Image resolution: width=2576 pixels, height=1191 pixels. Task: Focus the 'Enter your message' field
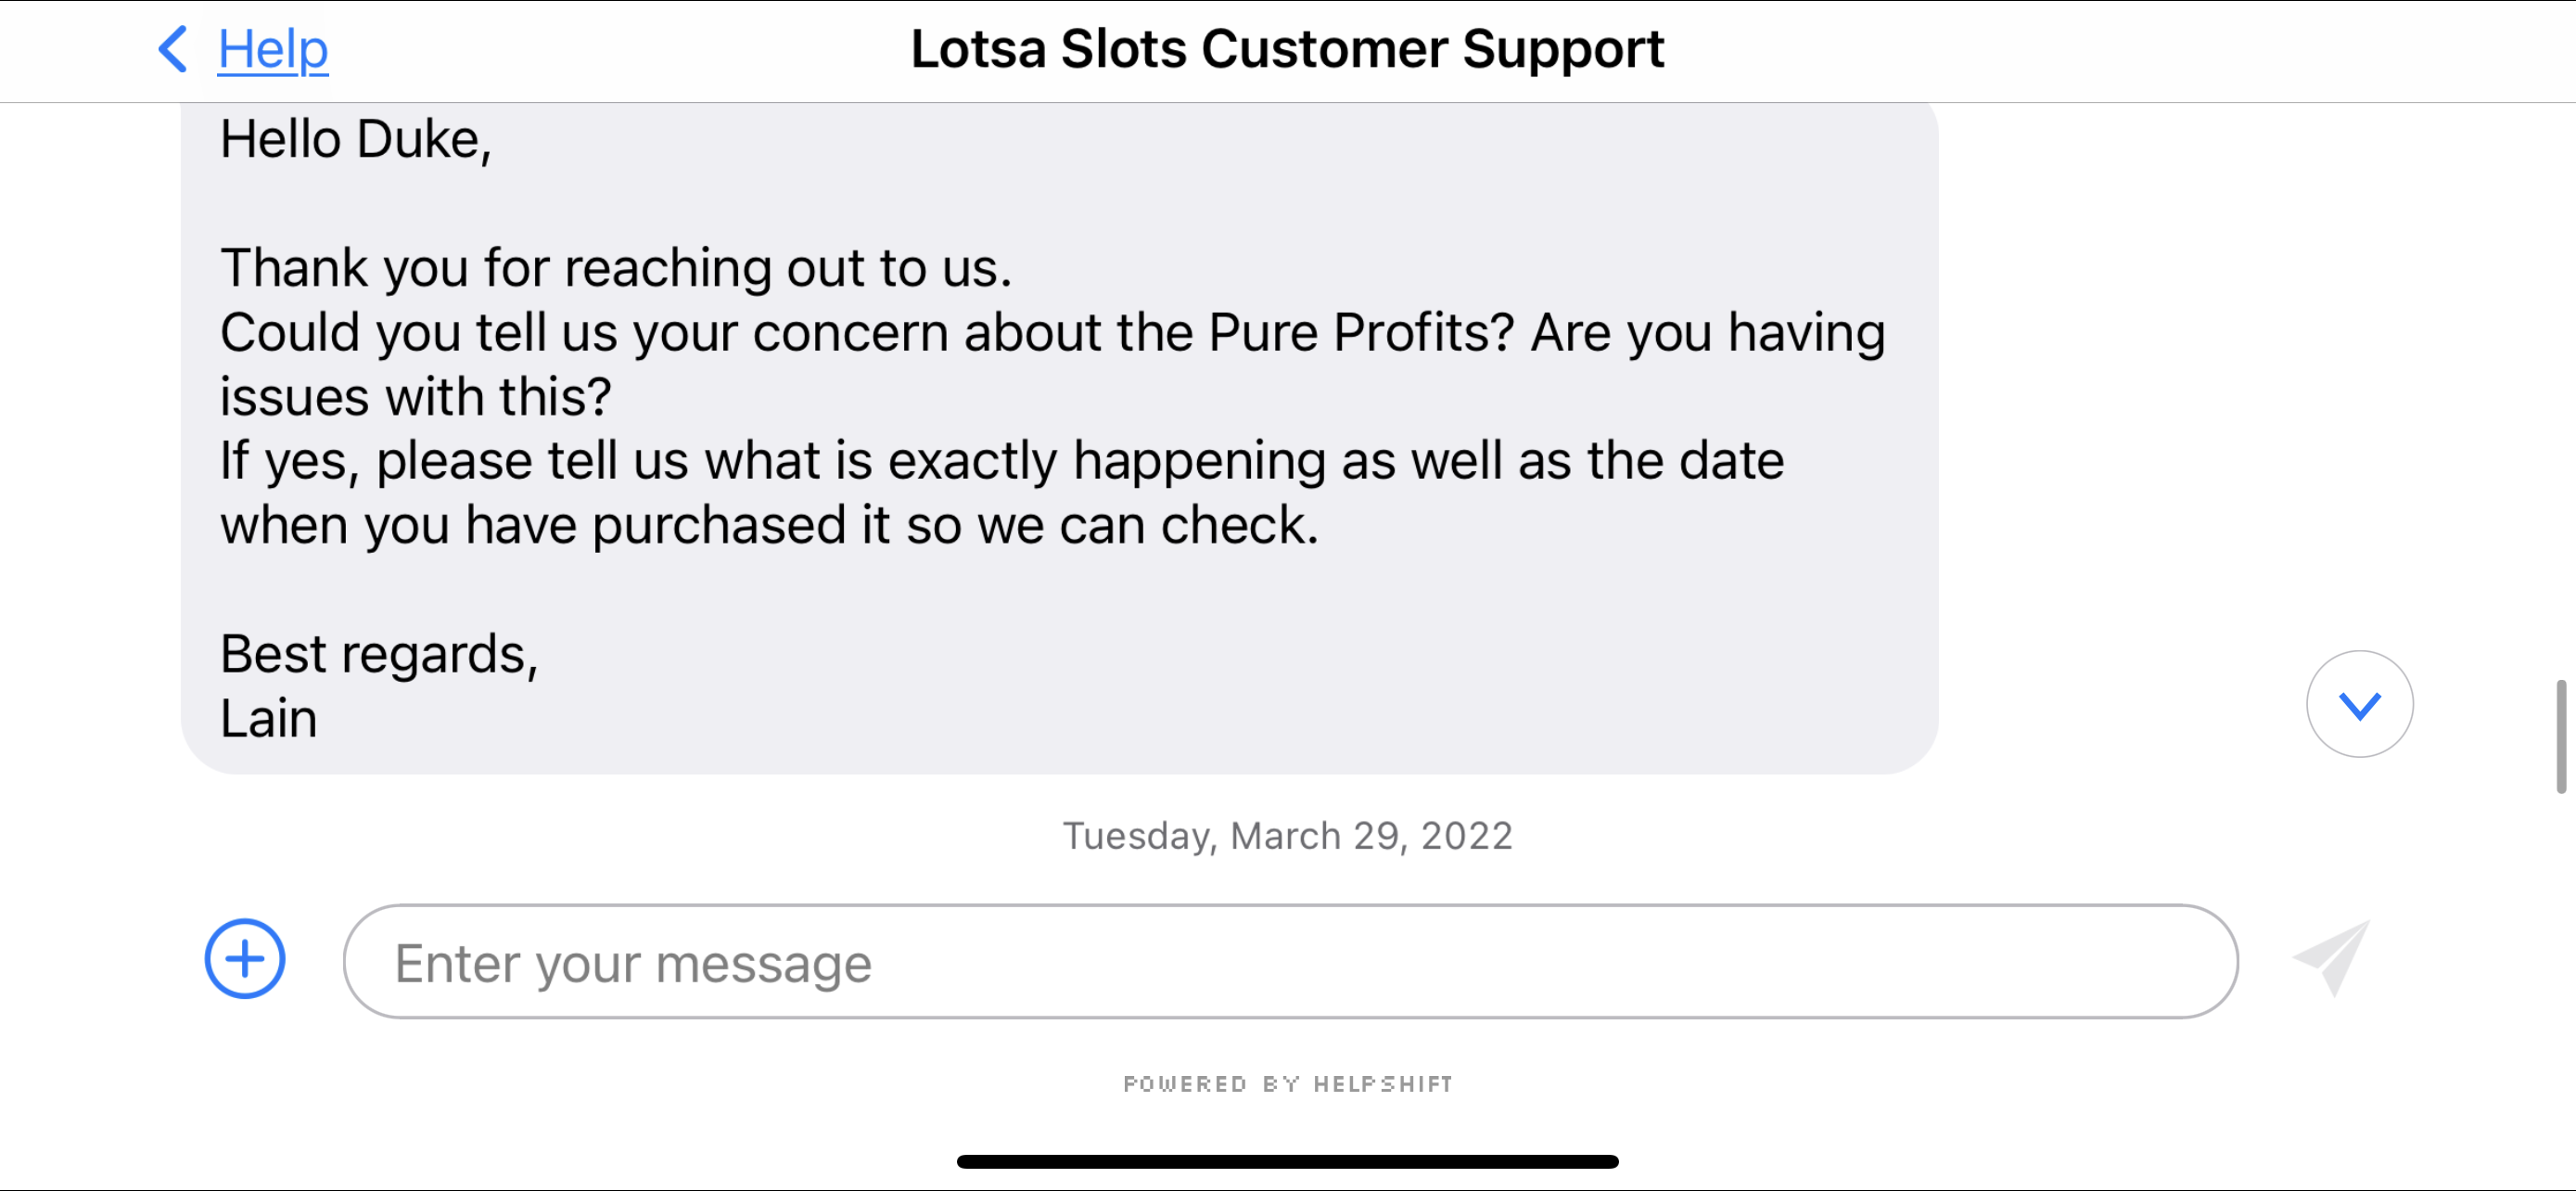tap(1289, 962)
